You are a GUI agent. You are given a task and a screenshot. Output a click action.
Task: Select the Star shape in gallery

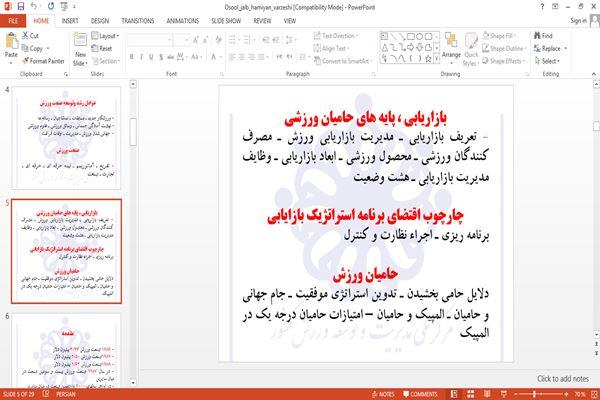click(429, 59)
